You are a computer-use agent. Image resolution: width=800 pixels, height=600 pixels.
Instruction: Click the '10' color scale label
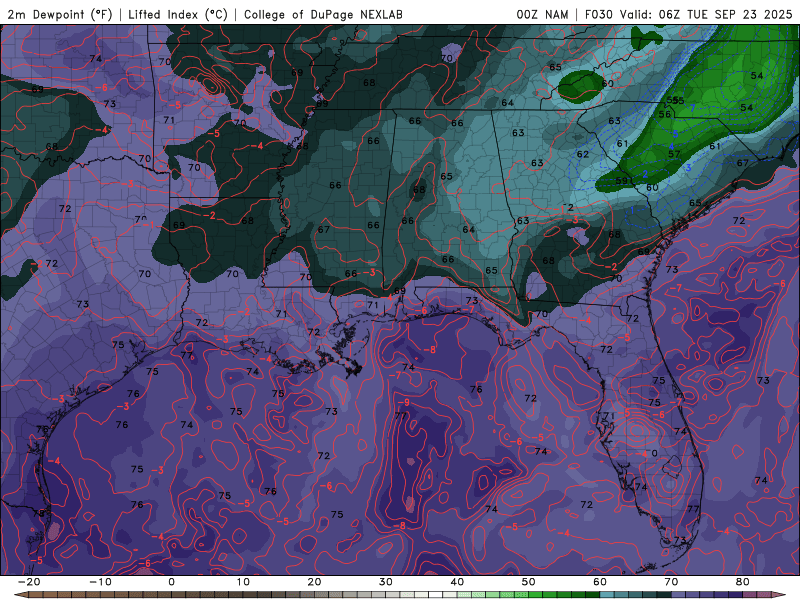pos(243,582)
